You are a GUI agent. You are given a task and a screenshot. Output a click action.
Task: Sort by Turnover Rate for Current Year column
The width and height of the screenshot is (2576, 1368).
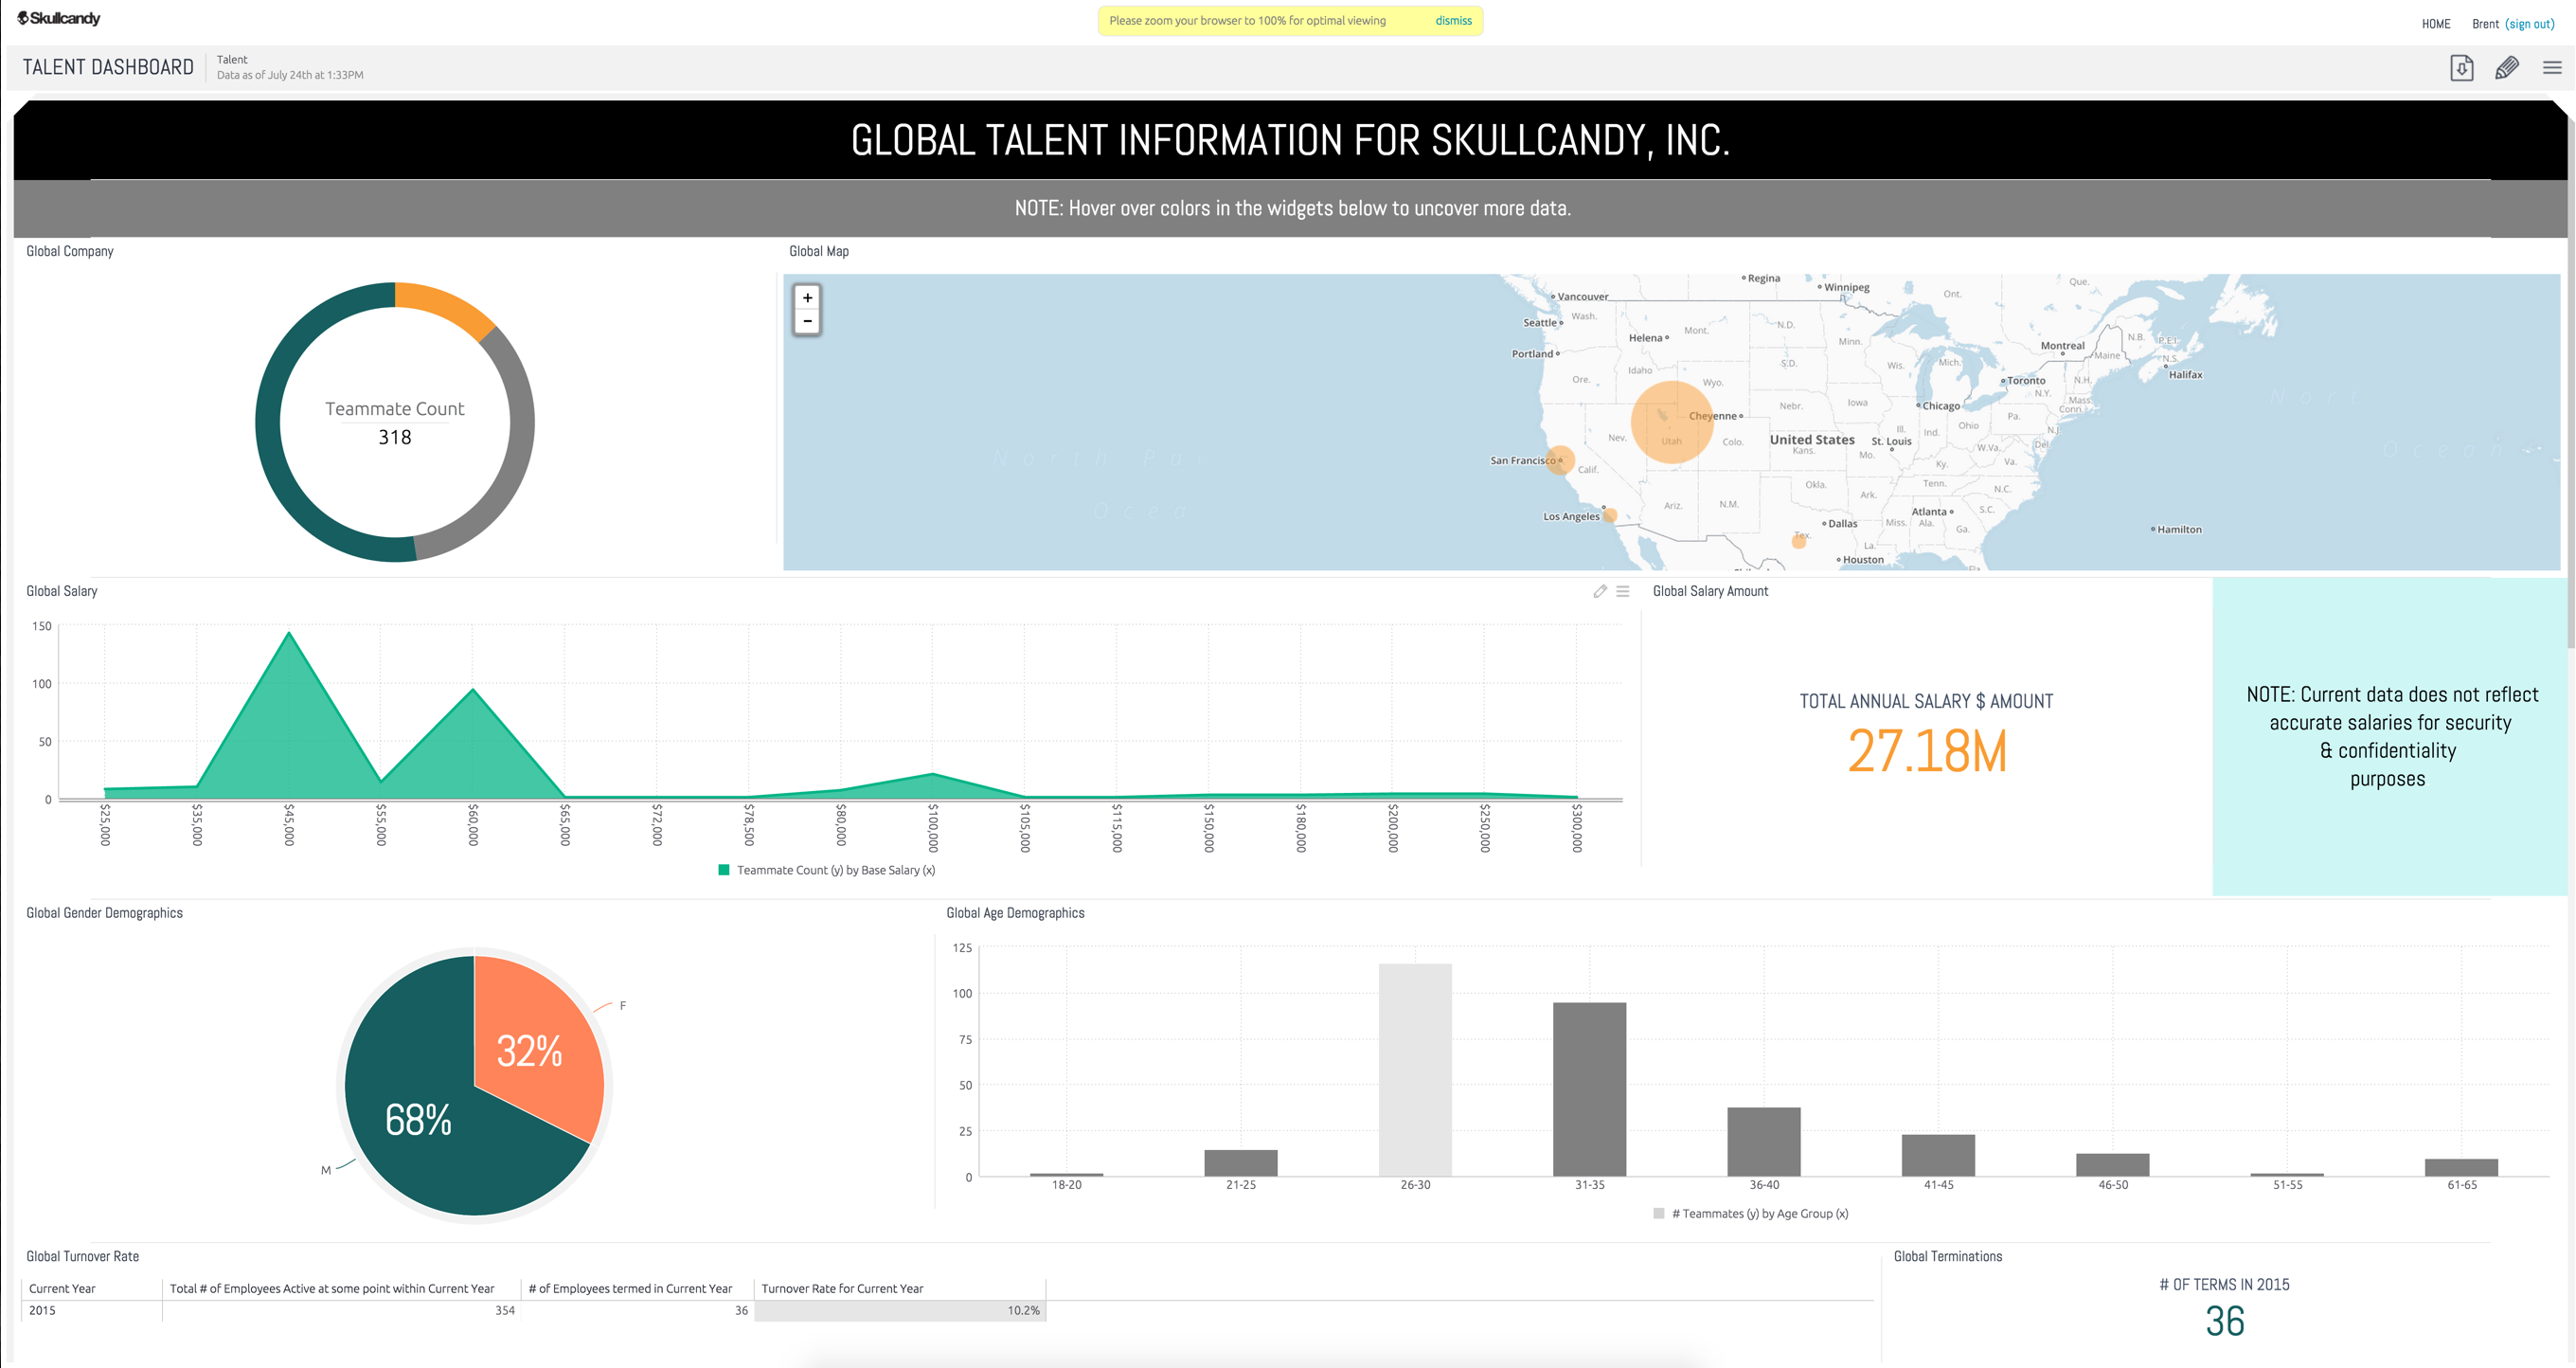point(842,1288)
